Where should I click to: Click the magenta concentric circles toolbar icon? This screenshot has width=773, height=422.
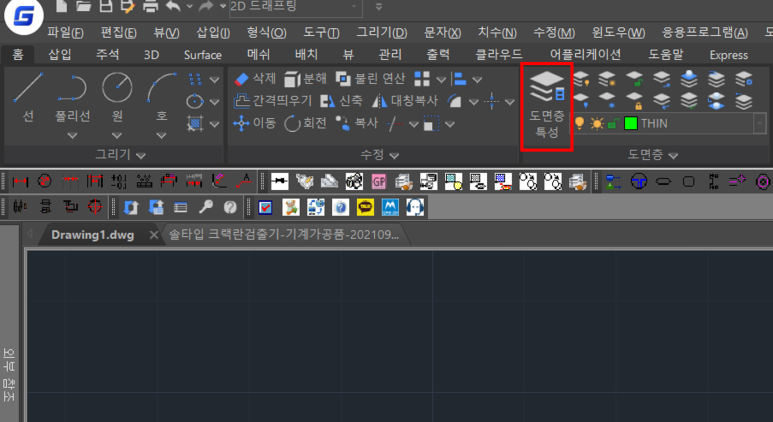762,181
